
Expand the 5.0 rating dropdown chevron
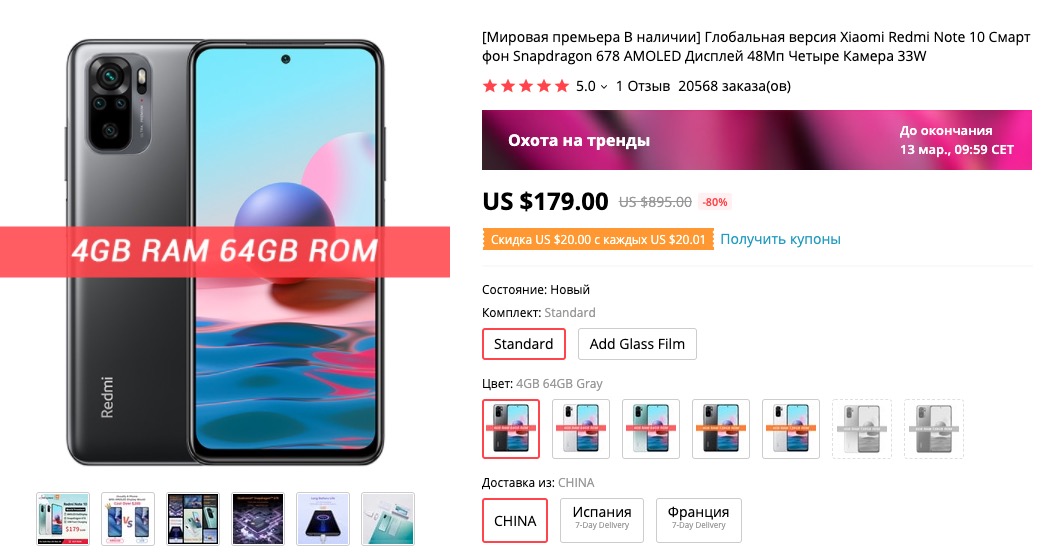point(603,87)
